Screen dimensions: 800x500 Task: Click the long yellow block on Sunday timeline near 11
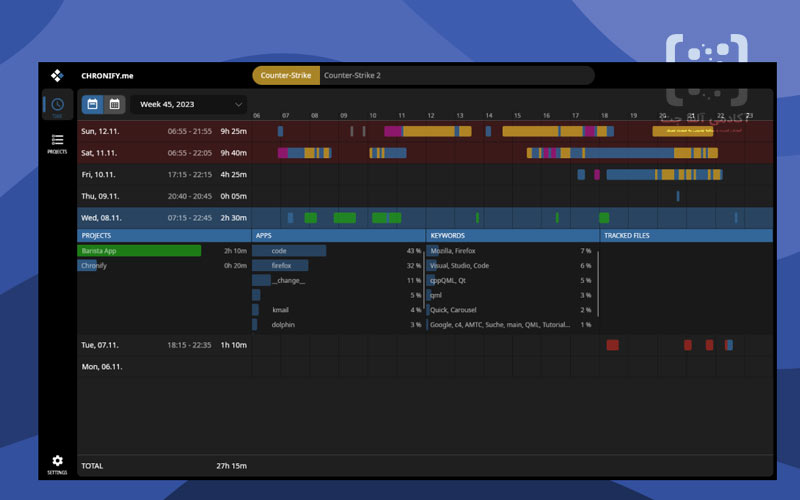(x=429, y=131)
